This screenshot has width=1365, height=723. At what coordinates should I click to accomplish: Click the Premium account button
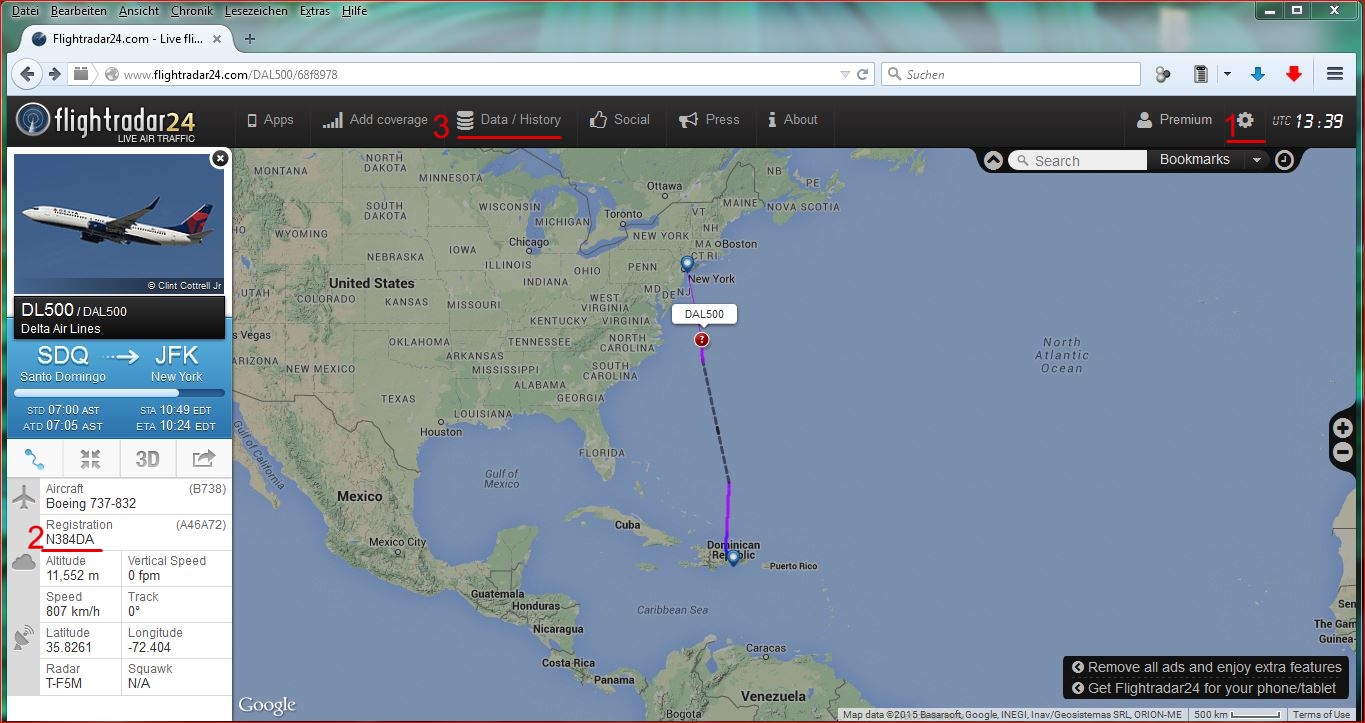pyautogui.click(x=1174, y=120)
